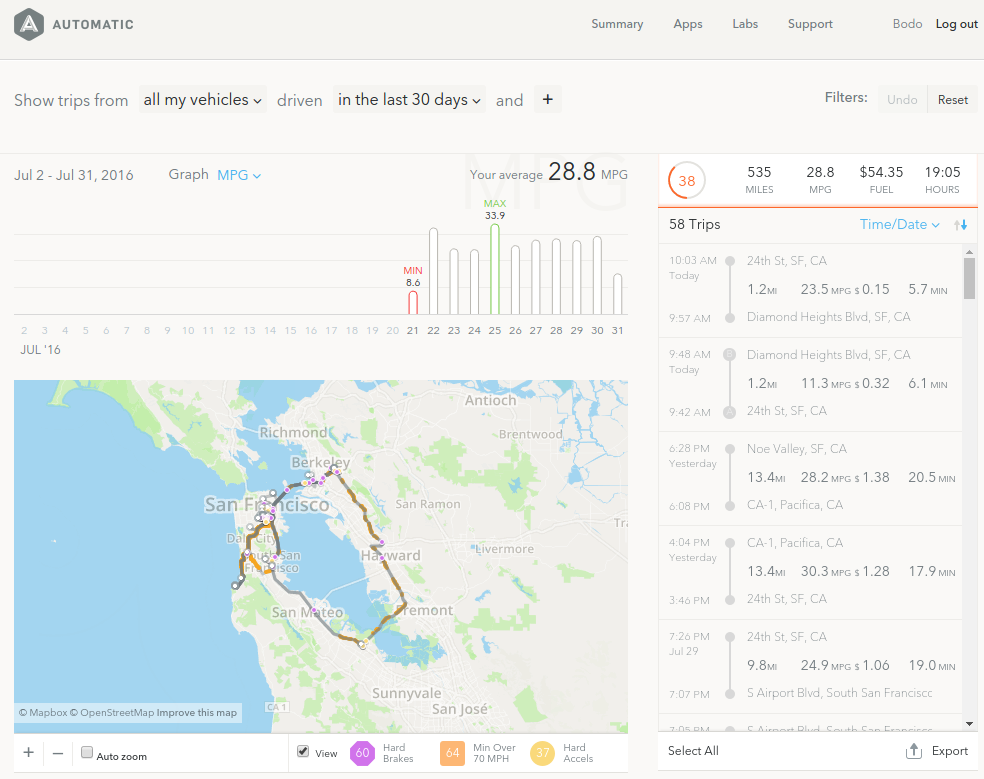Click the A marker at 9:42 AM
The width and height of the screenshot is (984, 779).
[729, 412]
